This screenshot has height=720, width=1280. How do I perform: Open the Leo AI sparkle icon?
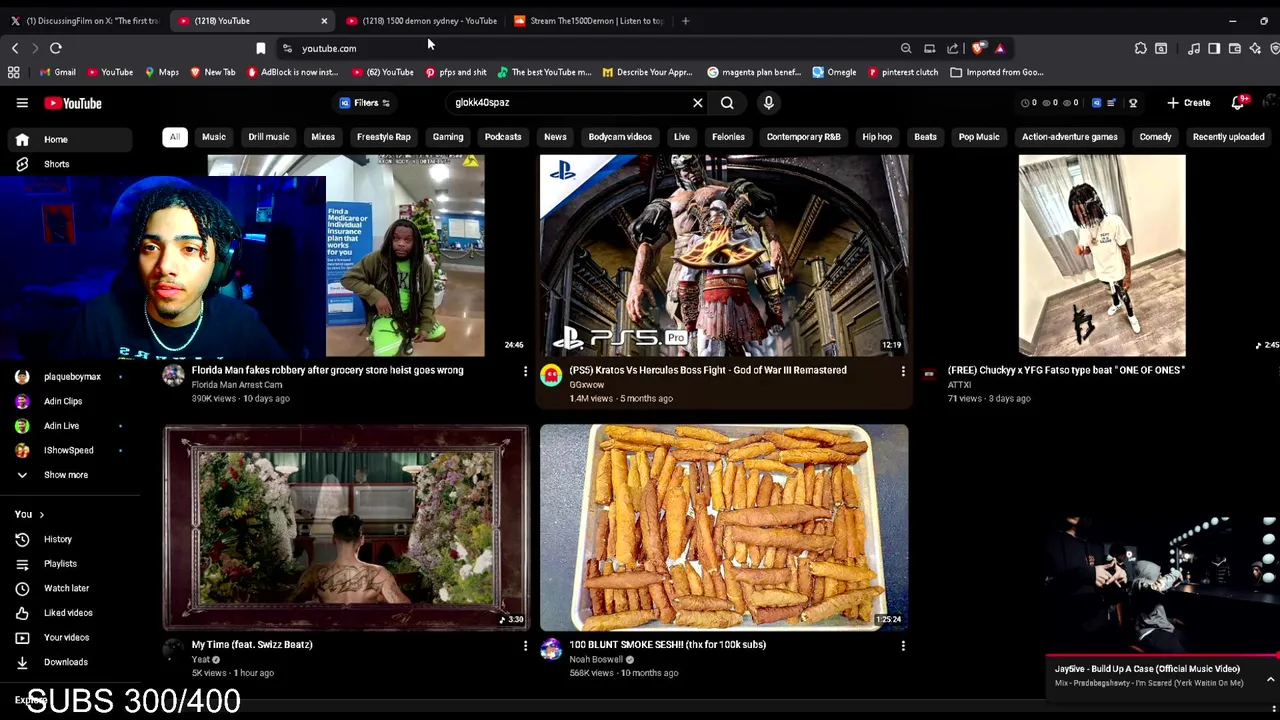click(x=1255, y=48)
